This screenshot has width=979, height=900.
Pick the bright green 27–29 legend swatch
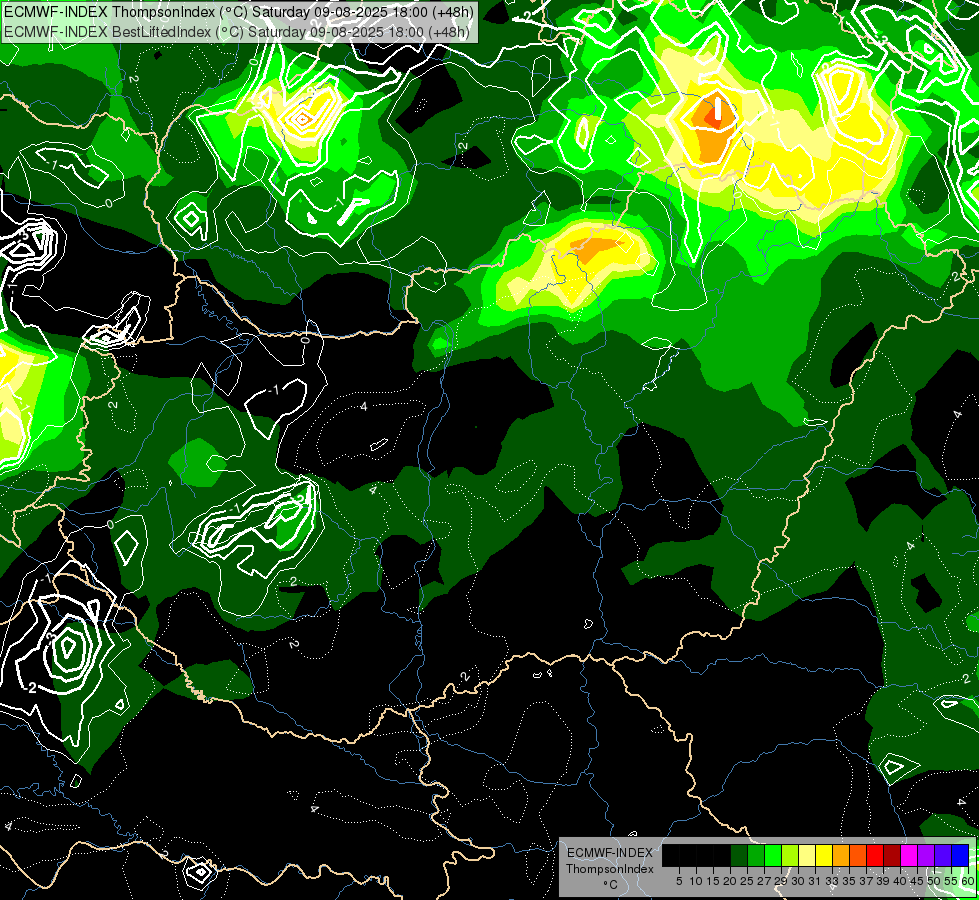coord(773,855)
